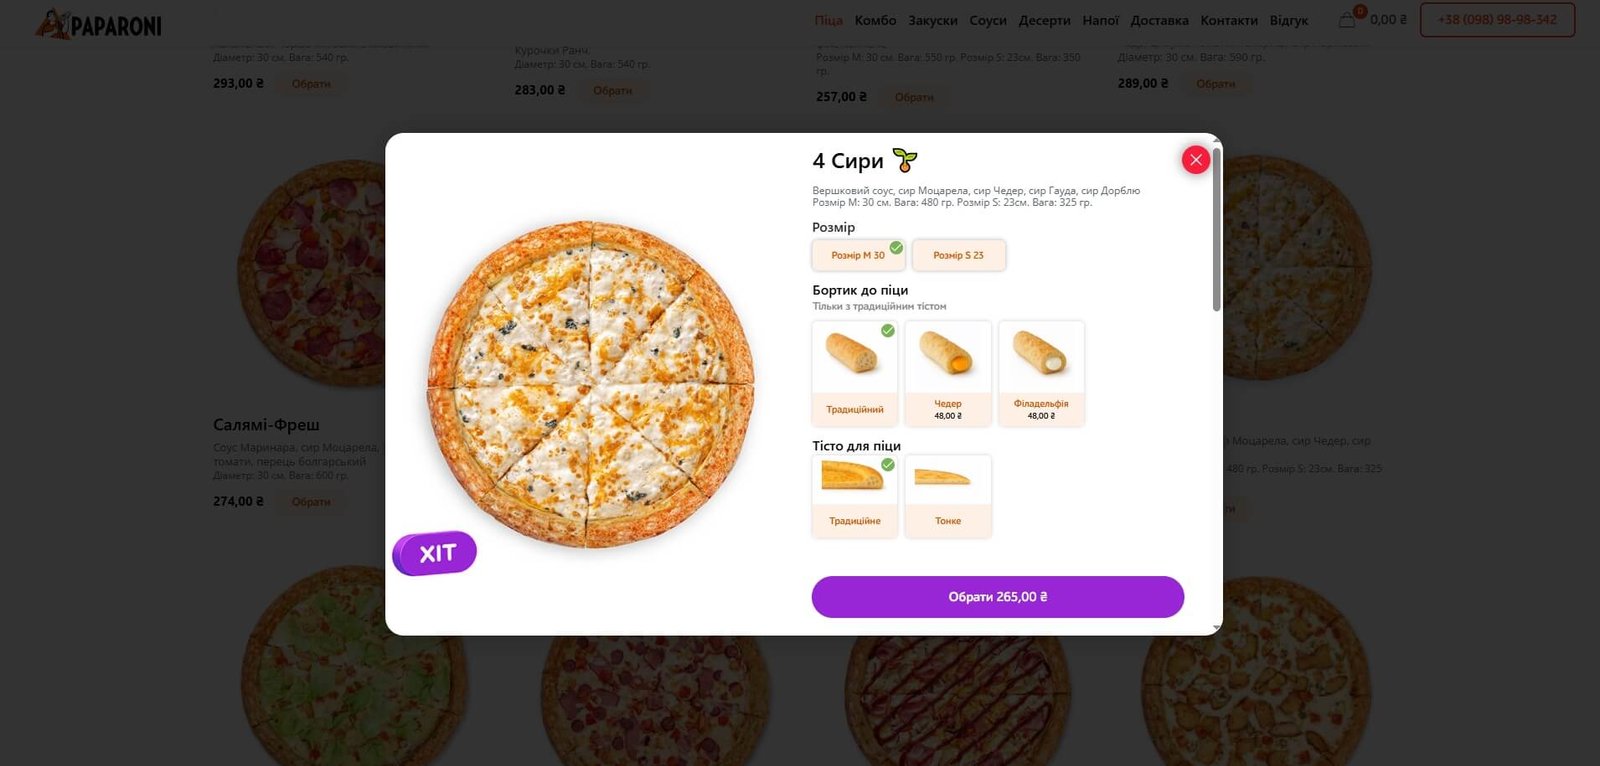Click the popup vertical scrollbar
The height and width of the screenshot is (766, 1600).
coord(1216,230)
